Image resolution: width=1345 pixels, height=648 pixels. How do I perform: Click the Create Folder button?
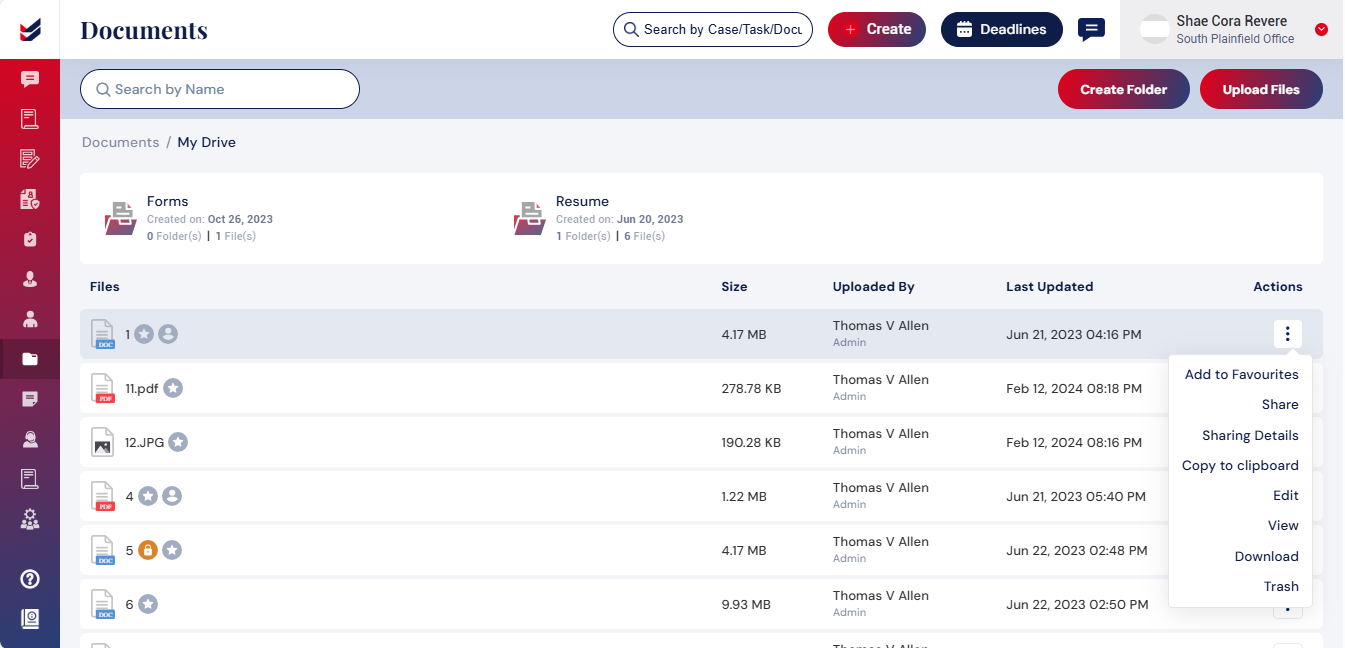1124,89
